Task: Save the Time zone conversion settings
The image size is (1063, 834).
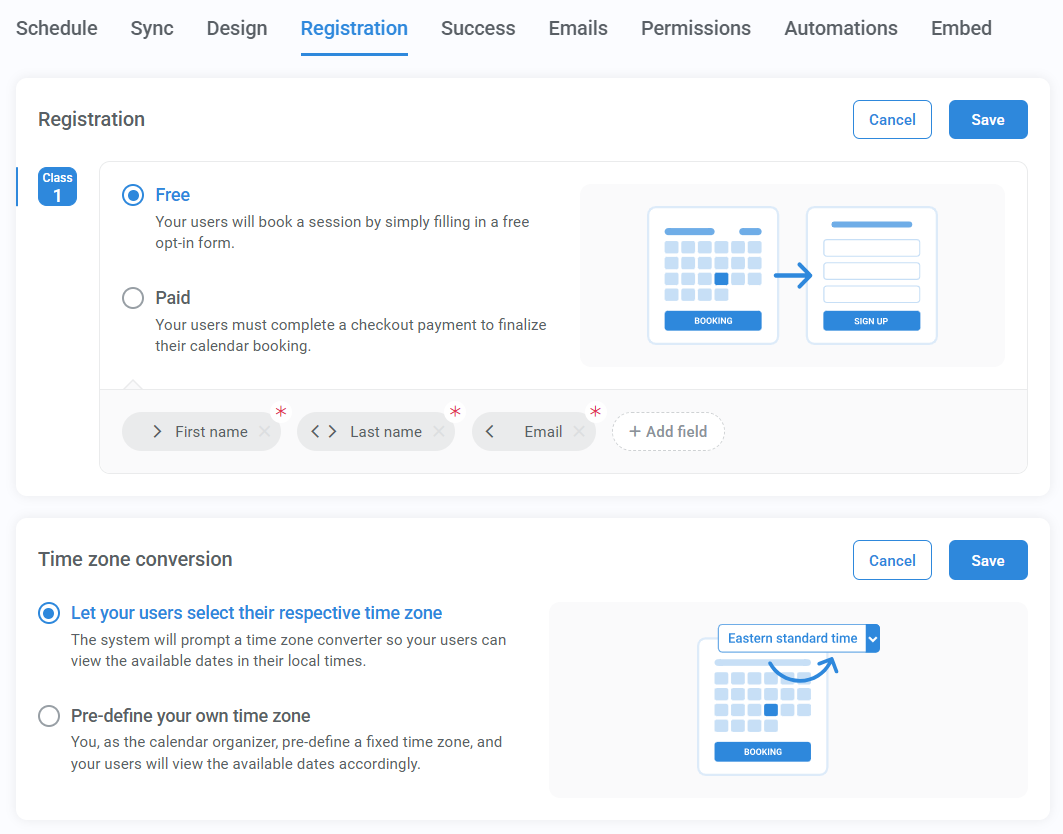Action: click(988, 560)
